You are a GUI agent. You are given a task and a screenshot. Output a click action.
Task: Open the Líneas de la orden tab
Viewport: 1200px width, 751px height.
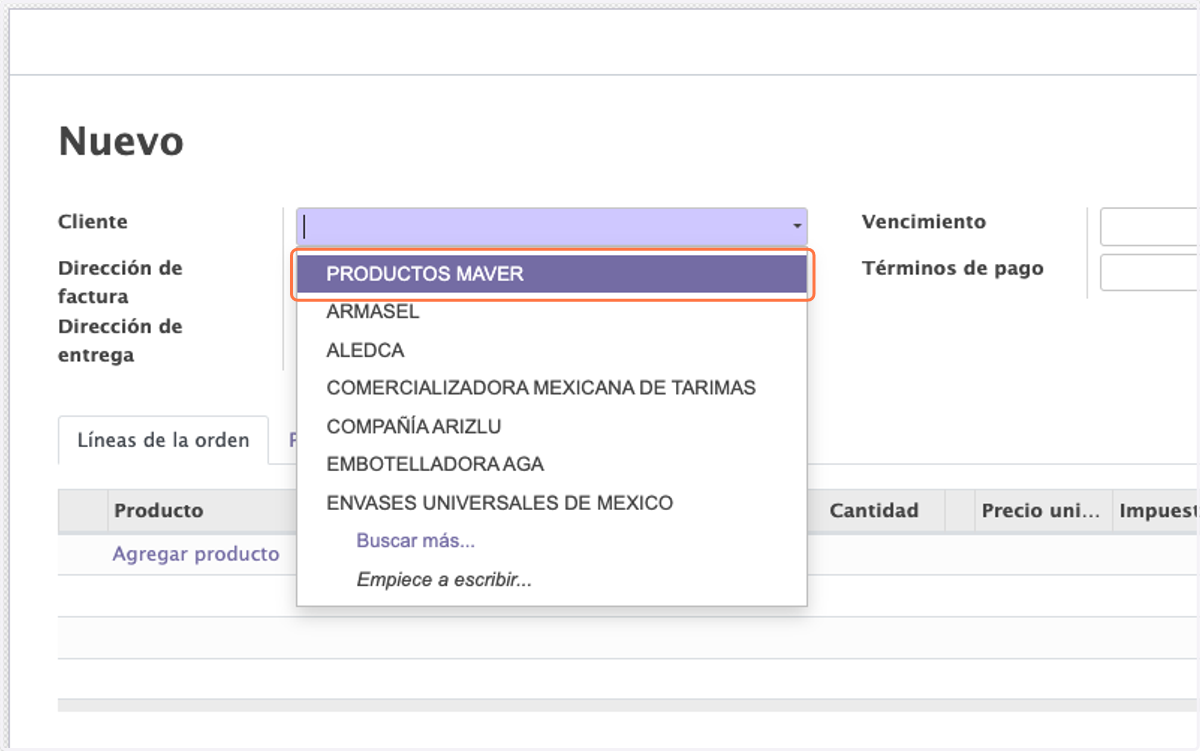[163, 440]
